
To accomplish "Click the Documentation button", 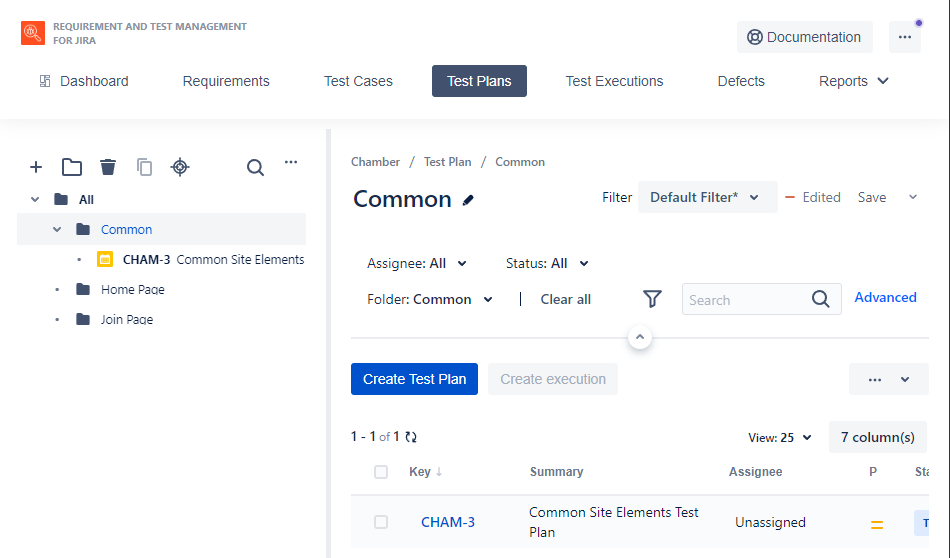I will point(805,37).
